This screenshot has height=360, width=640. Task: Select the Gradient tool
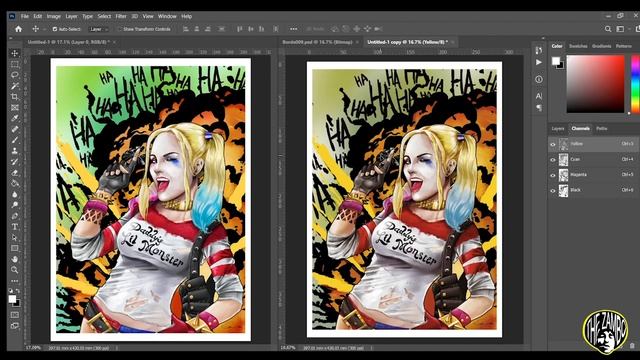tap(15, 183)
